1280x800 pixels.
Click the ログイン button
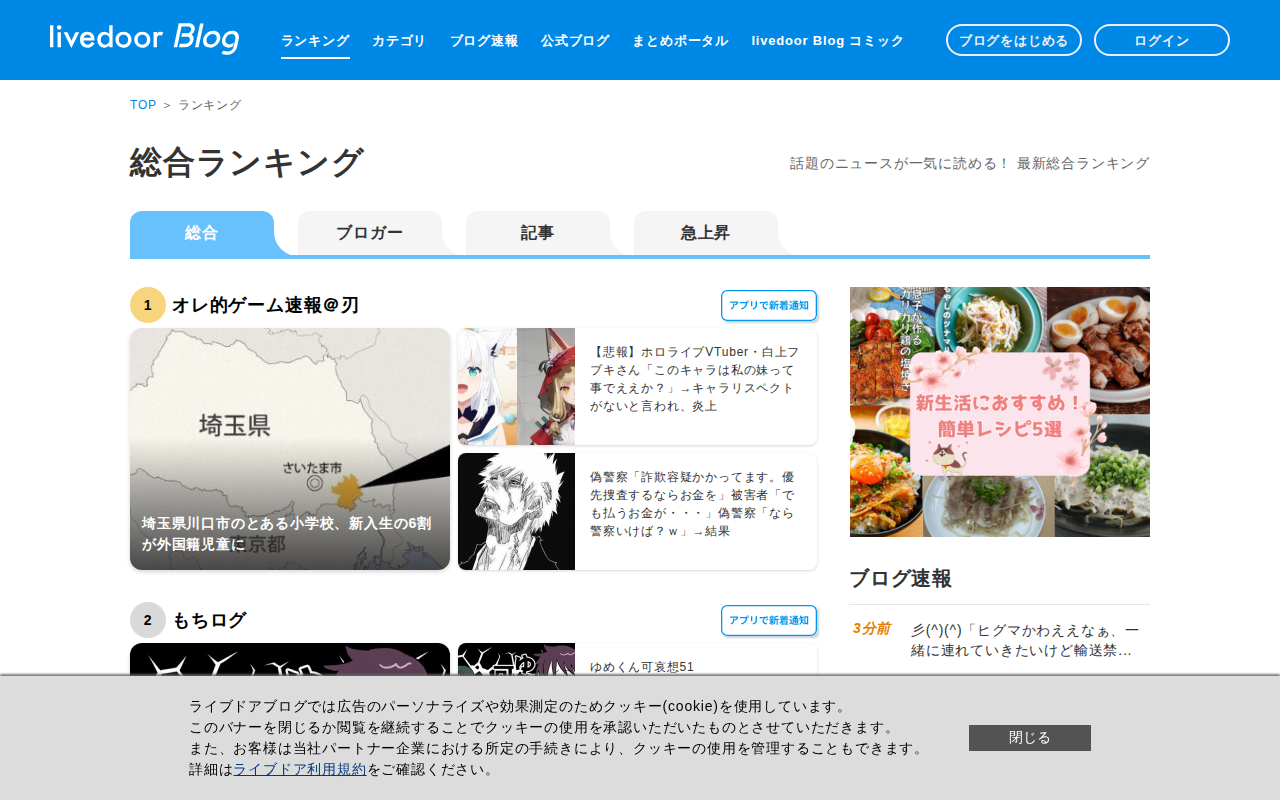(1162, 40)
